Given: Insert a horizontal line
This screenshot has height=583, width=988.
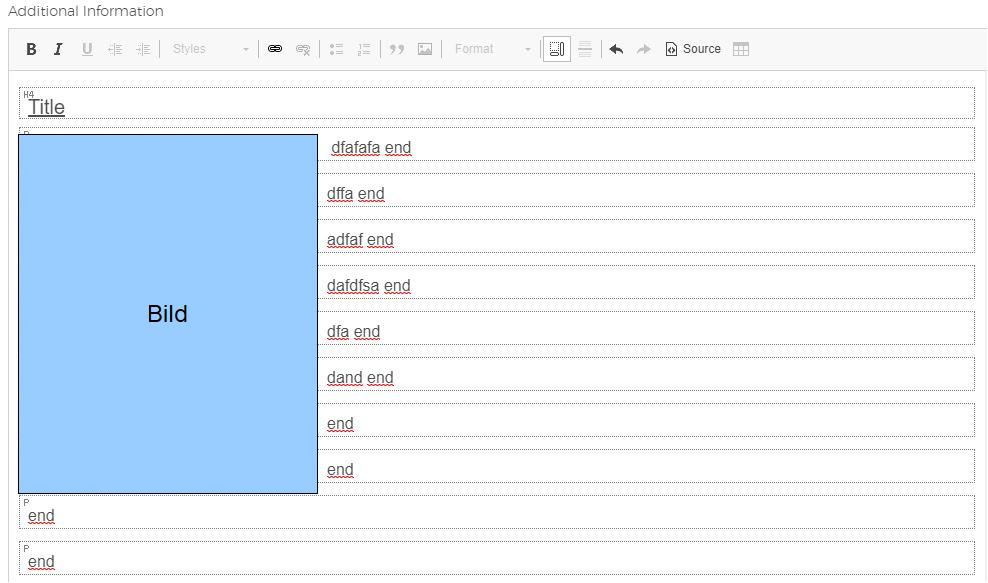Looking at the screenshot, I should pos(585,49).
